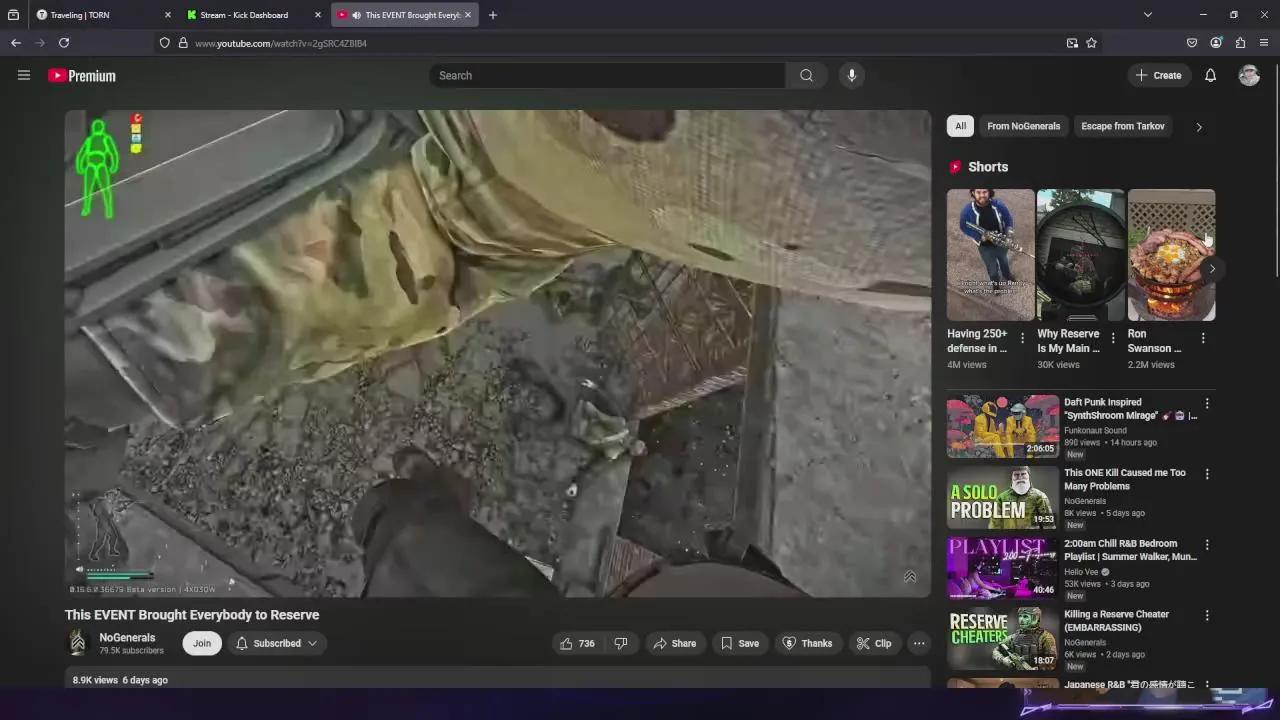
Task: Open Reserve Cheaters video thumbnail
Action: coord(1003,639)
